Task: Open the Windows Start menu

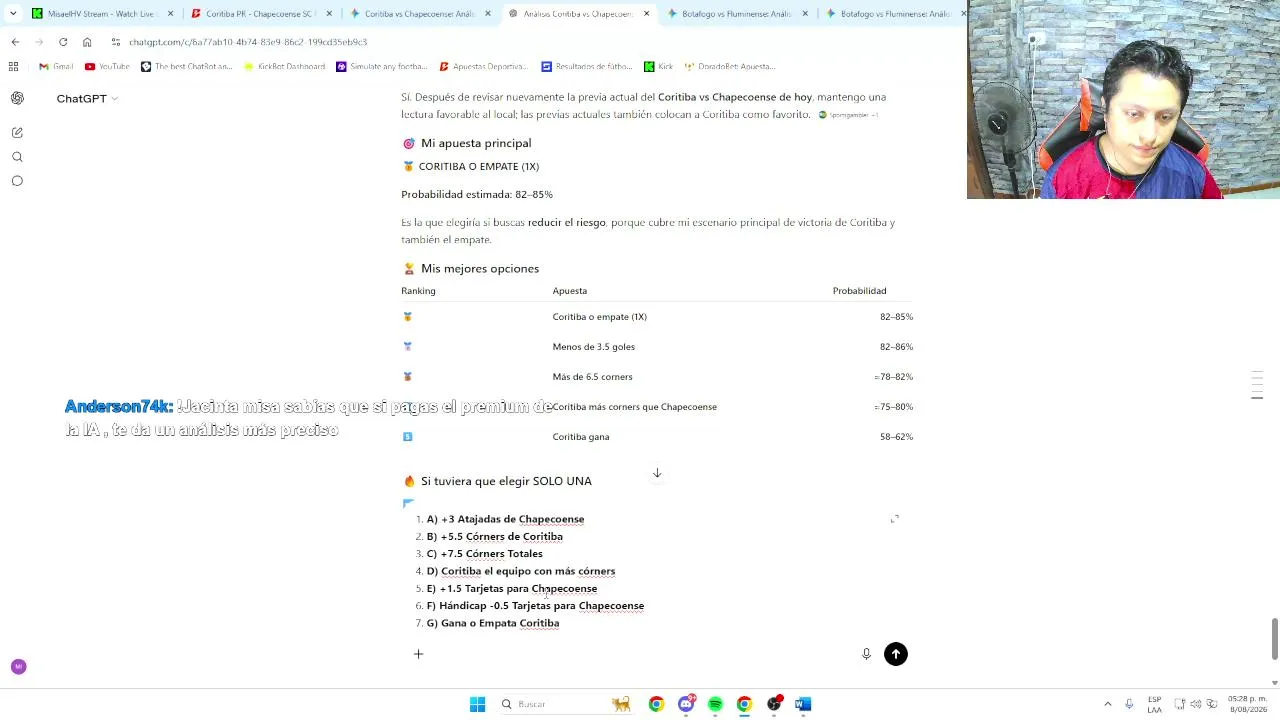Action: 477,704
